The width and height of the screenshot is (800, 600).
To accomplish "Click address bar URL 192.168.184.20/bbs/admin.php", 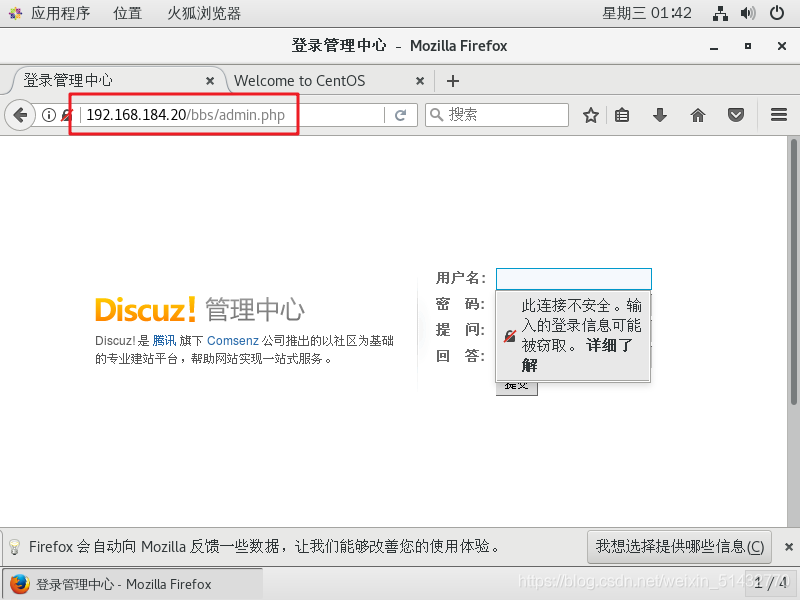I will pos(185,115).
